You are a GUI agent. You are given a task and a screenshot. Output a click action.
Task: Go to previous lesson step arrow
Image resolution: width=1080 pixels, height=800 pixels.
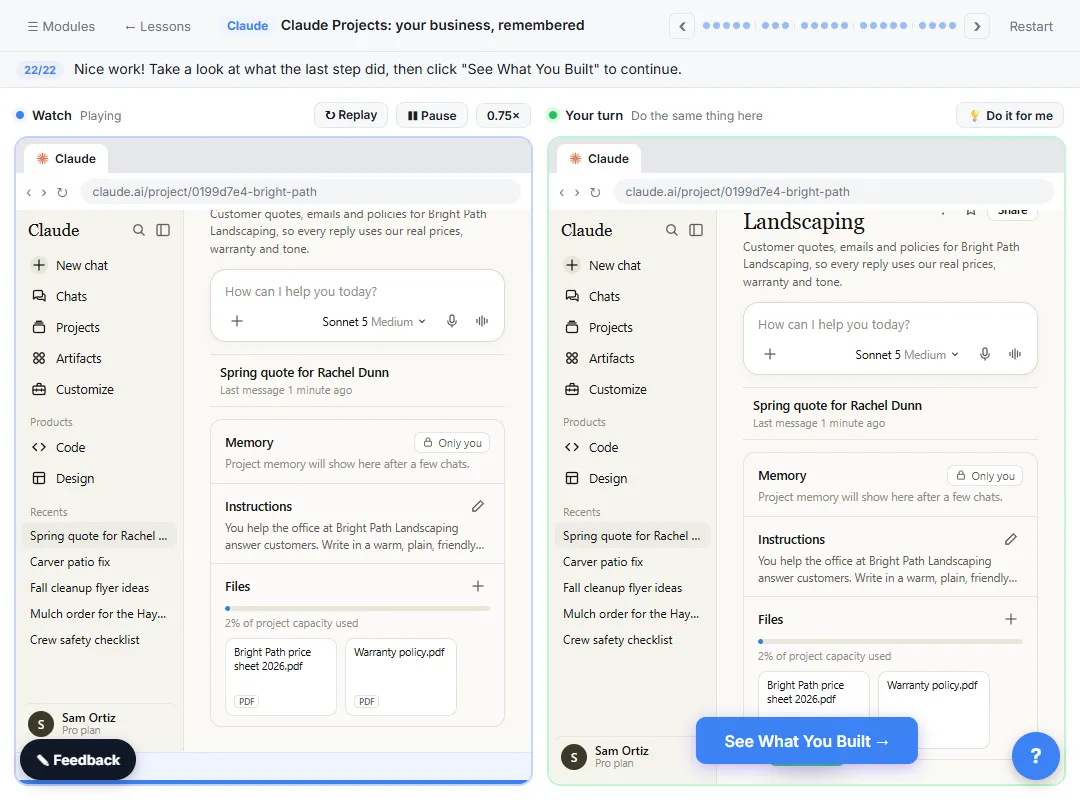click(x=682, y=26)
